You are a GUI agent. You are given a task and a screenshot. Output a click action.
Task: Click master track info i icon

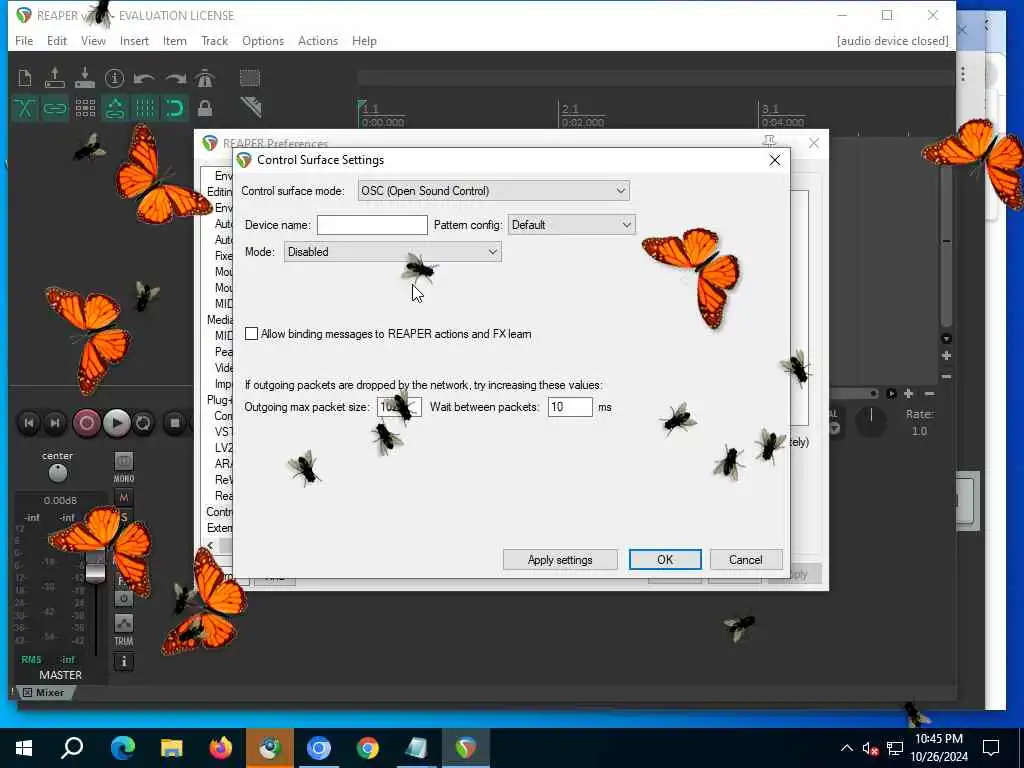[x=123, y=662]
